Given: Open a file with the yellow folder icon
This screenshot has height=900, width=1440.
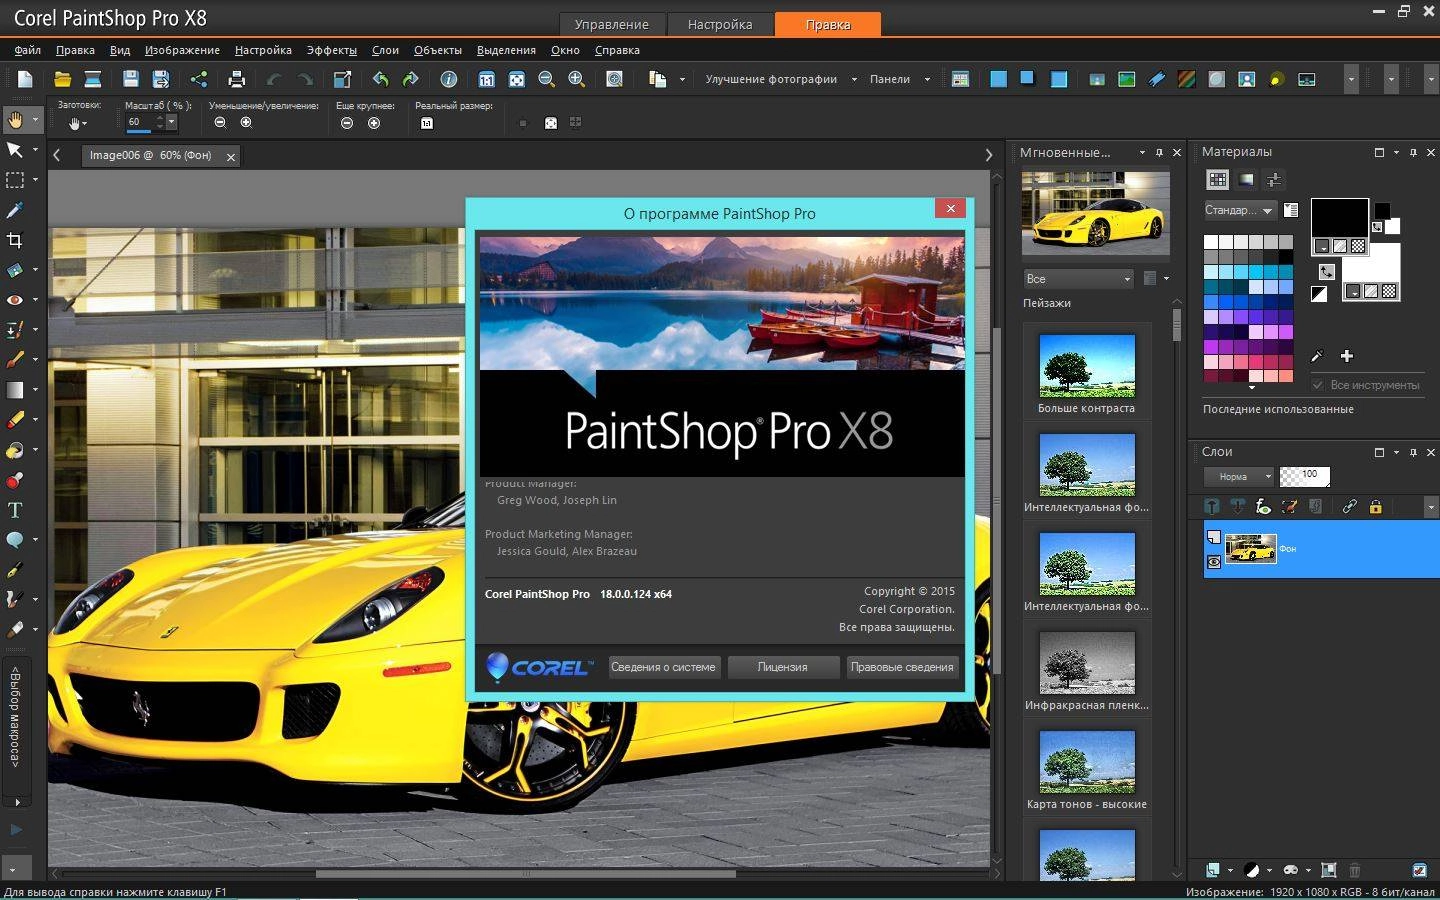Looking at the screenshot, I should point(62,79).
